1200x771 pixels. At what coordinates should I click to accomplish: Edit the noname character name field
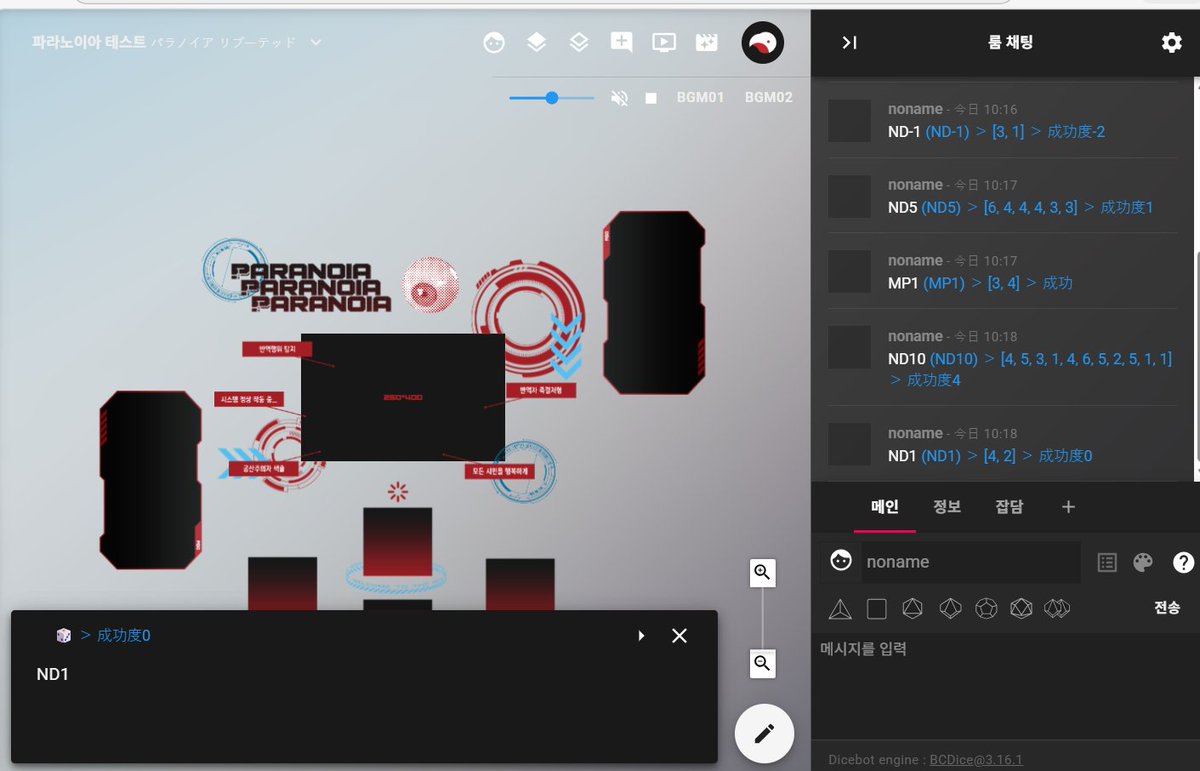[x=970, y=562]
